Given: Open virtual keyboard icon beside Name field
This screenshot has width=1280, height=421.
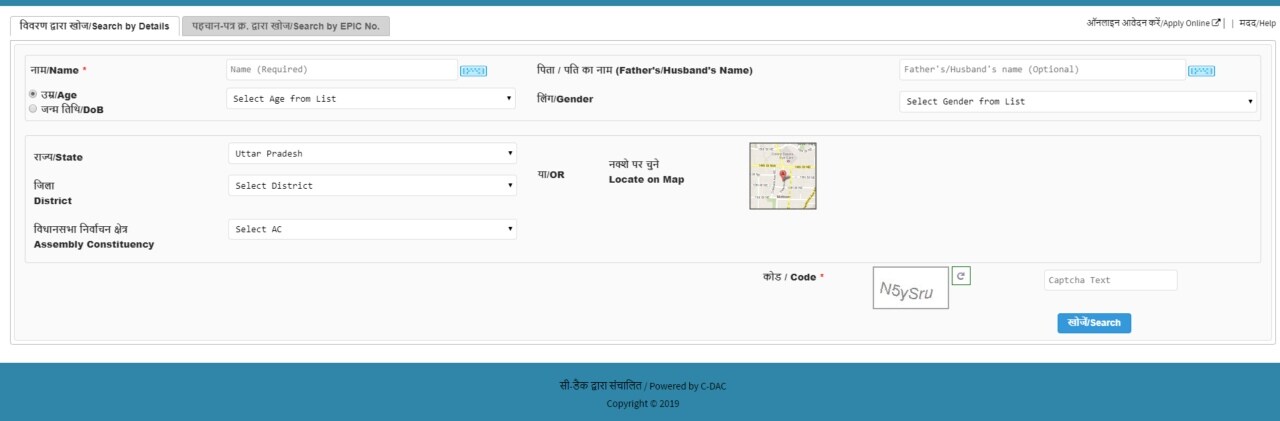Looking at the screenshot, I should (473, 71).
